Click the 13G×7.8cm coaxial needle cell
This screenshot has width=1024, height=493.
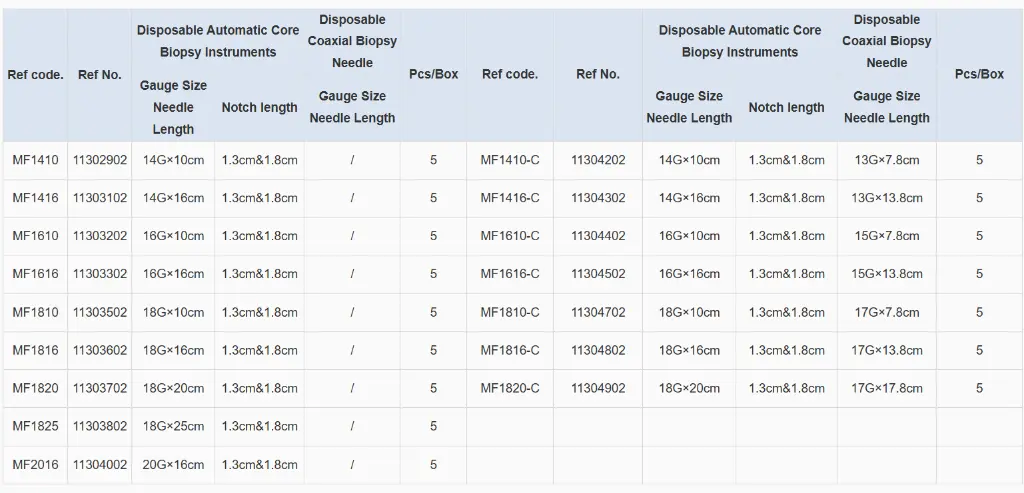886,160
